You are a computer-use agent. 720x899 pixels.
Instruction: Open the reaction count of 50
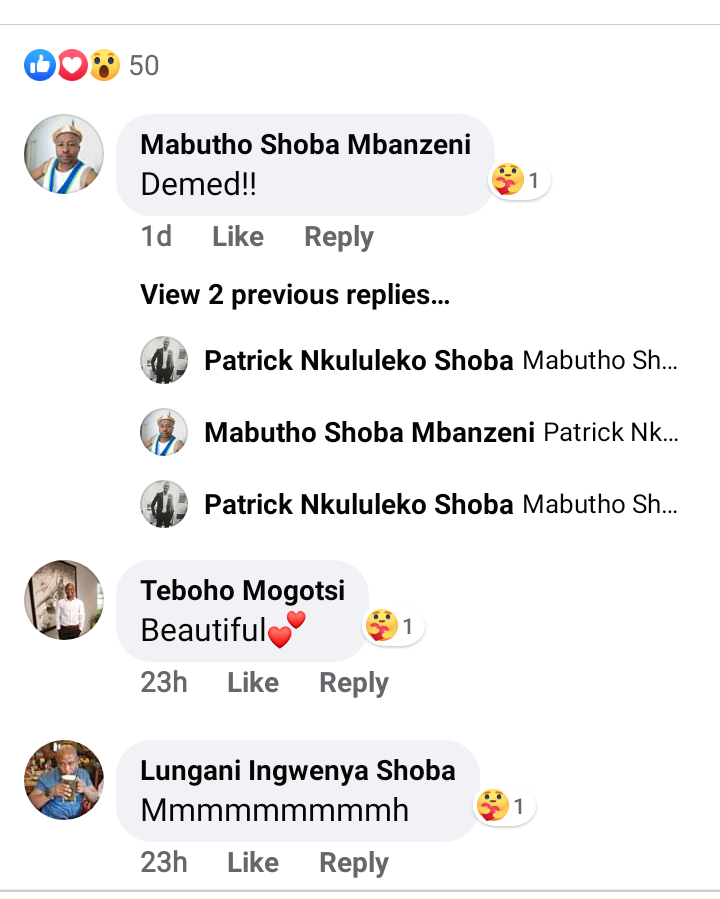pyautogui.click(x=144, y=66)
